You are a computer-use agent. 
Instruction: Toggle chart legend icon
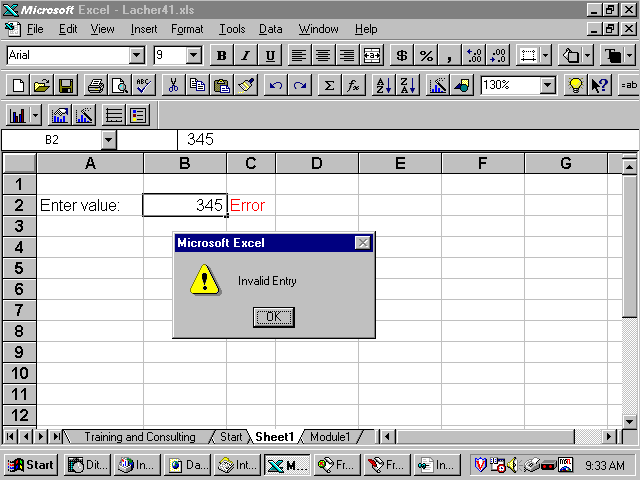pyautogui.click(x=138, y=116)
